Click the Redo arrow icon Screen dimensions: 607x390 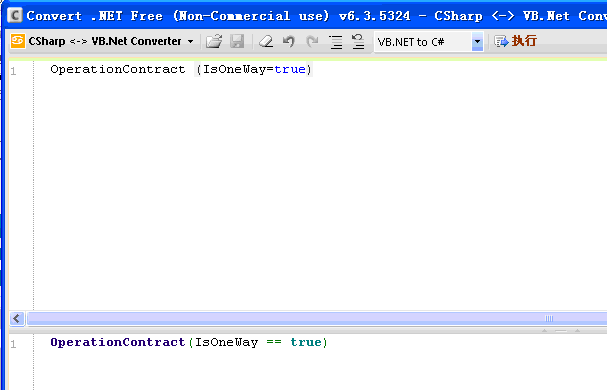pyautogui.click(x=312, y=41)
